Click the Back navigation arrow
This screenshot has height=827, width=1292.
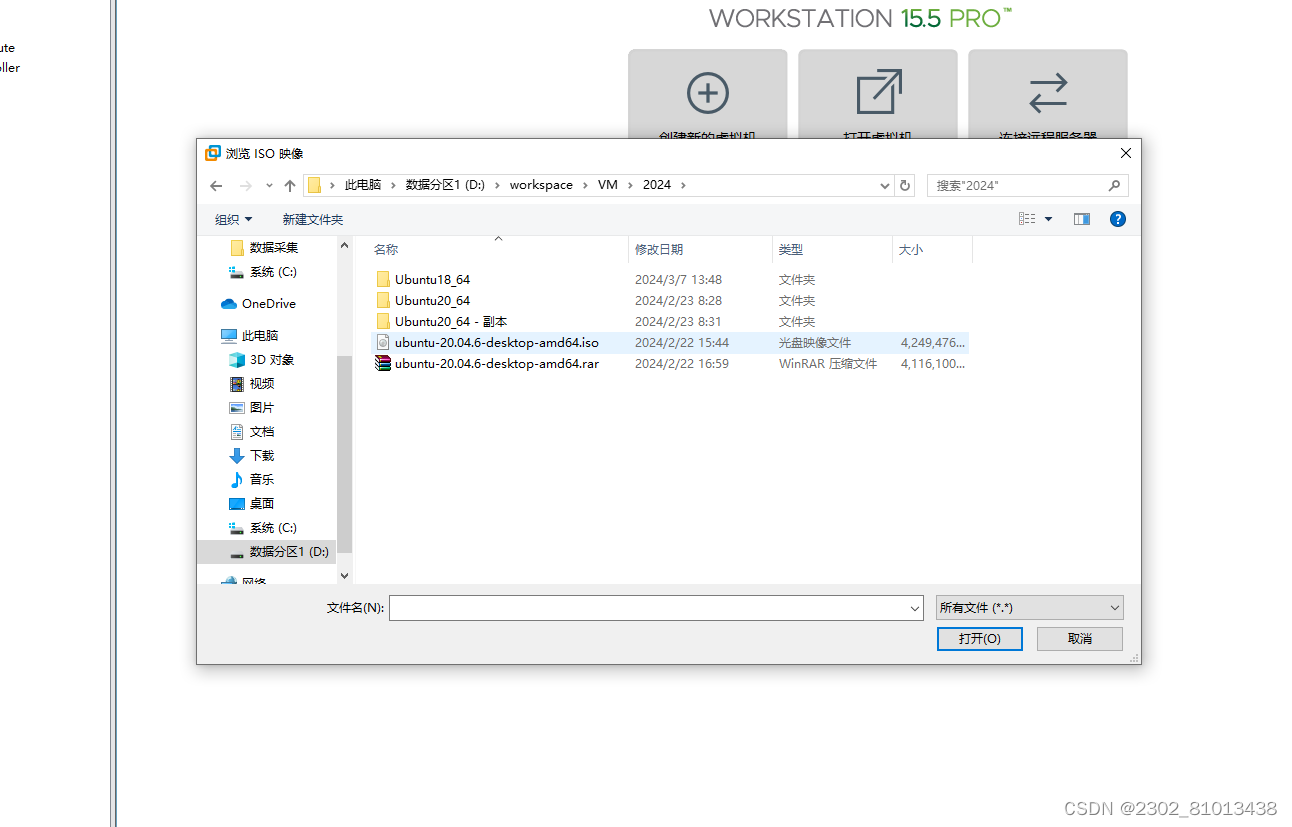pyautogui.click(x=216, y=186)
